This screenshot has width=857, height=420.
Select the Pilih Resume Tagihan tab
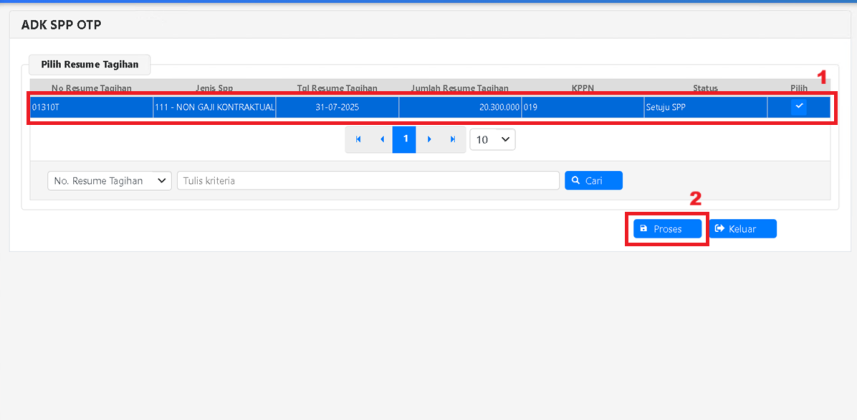[x=90, y=65]
